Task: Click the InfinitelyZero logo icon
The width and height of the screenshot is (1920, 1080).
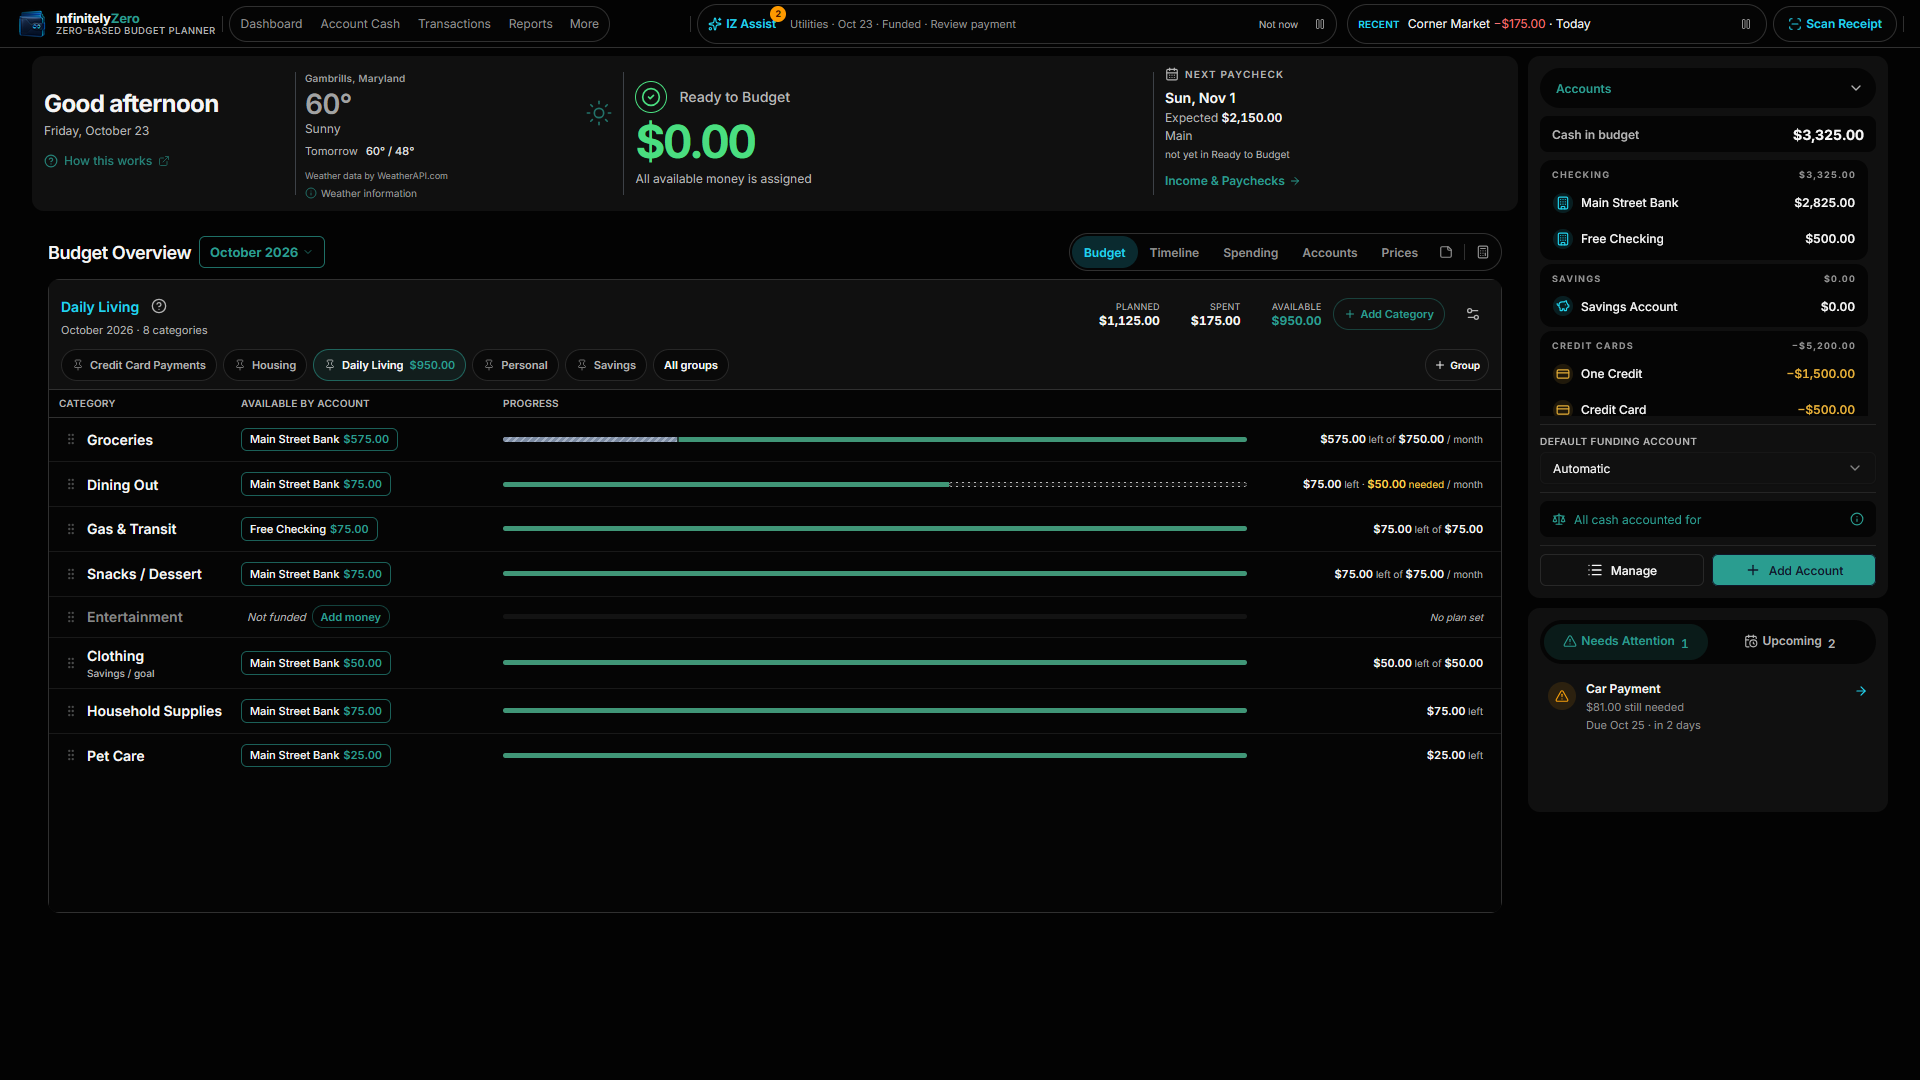Action: click(32, 23)
